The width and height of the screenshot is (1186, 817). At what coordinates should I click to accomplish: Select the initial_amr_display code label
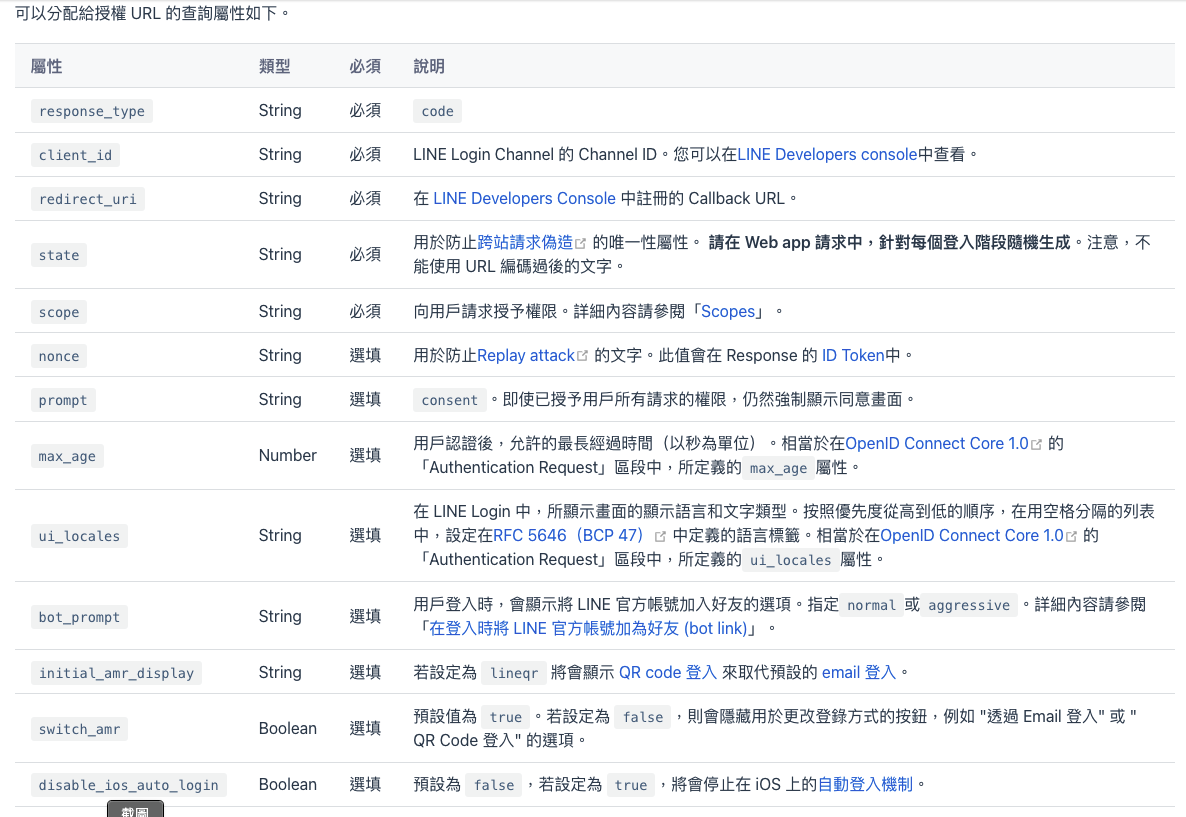click(116, 673)
